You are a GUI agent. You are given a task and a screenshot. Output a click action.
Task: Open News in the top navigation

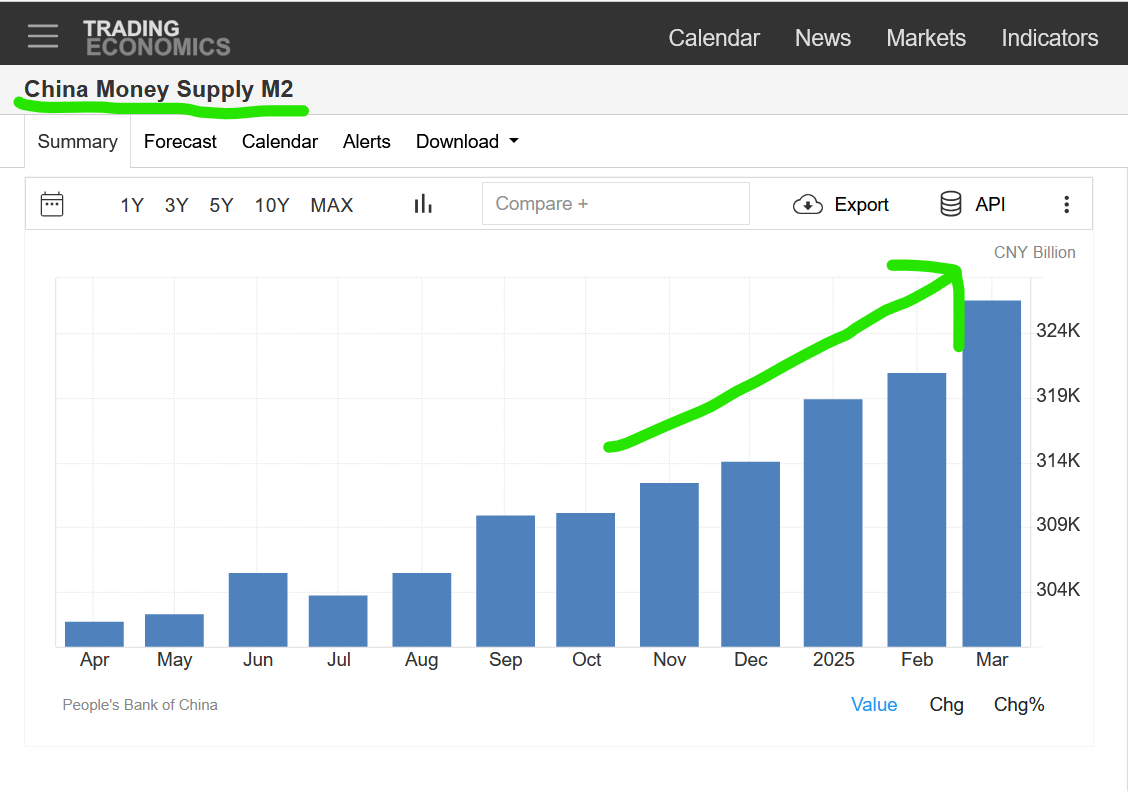[x=822, y=38]
